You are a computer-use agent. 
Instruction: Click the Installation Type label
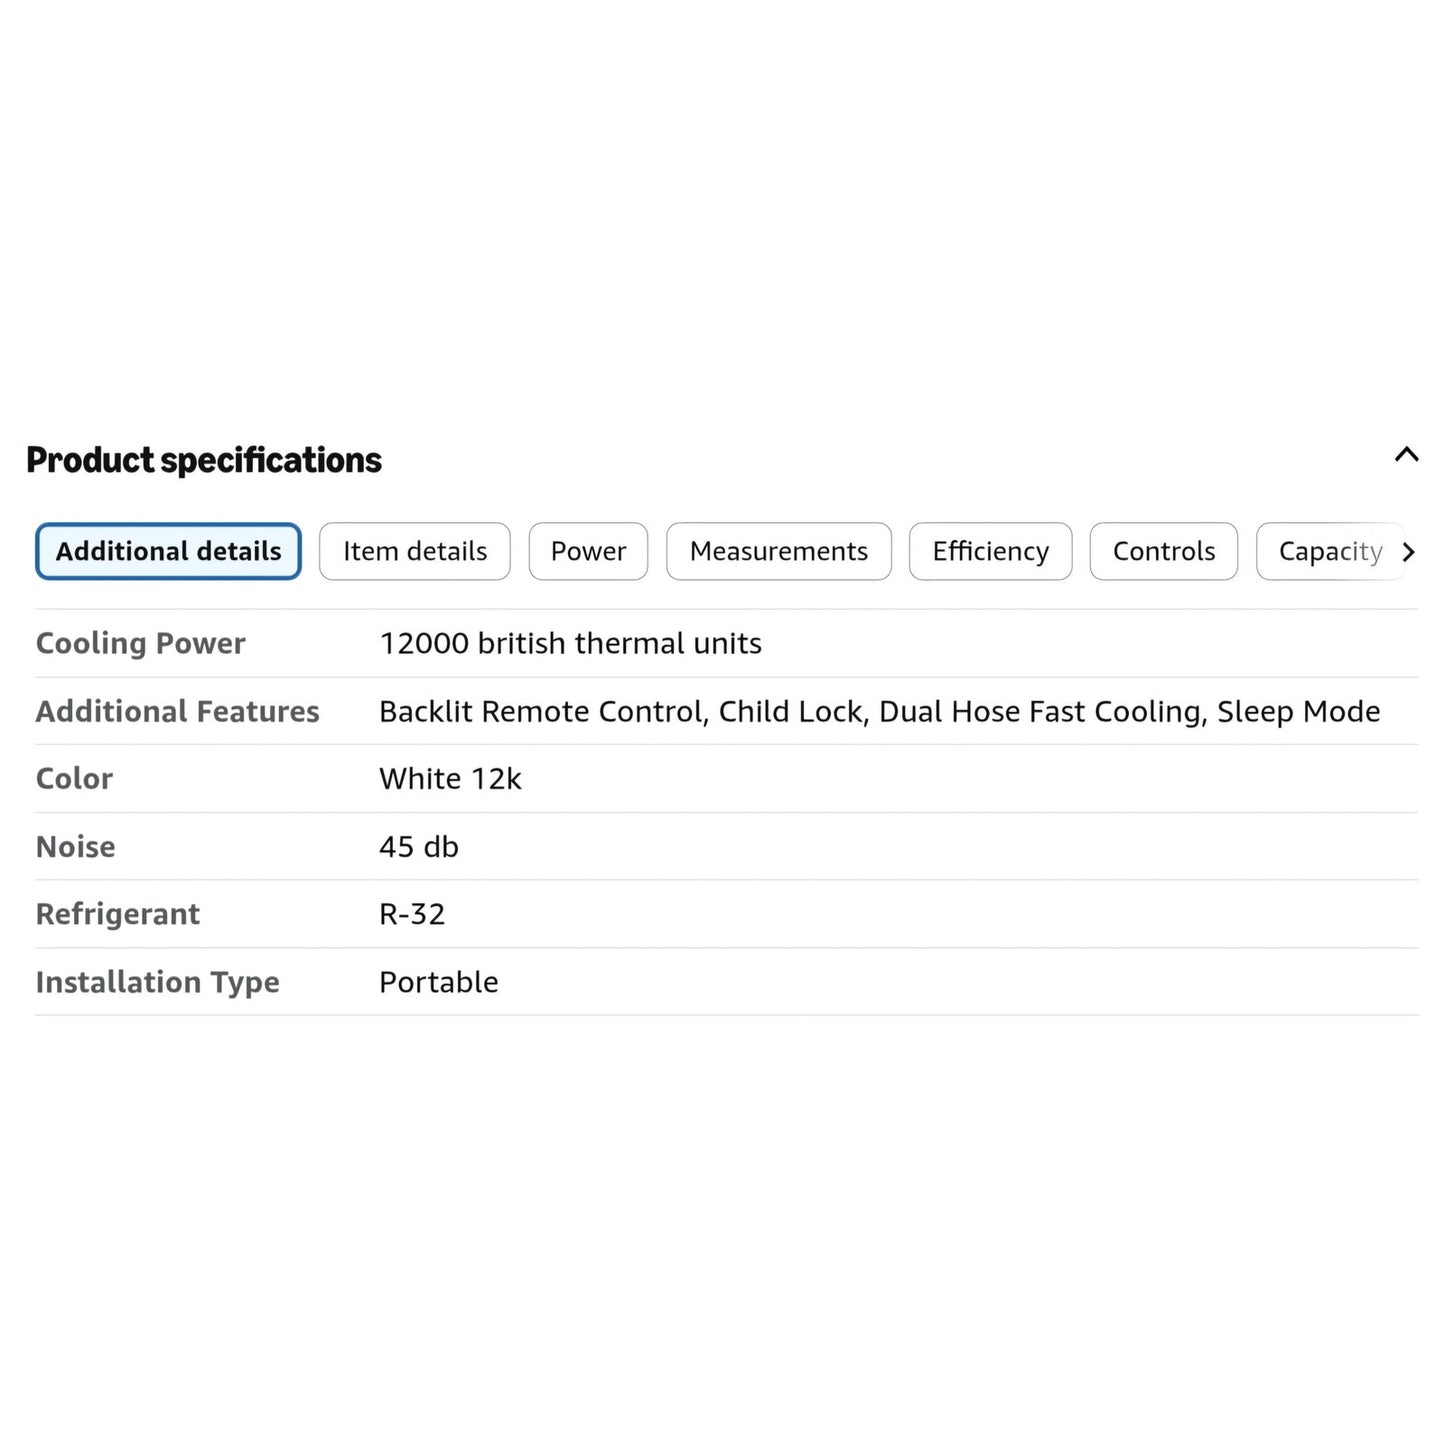tap(157, 982)
